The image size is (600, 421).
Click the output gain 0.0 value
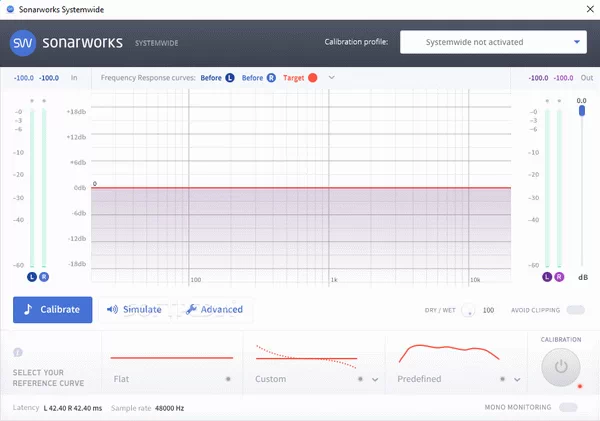tap(581, 101)
